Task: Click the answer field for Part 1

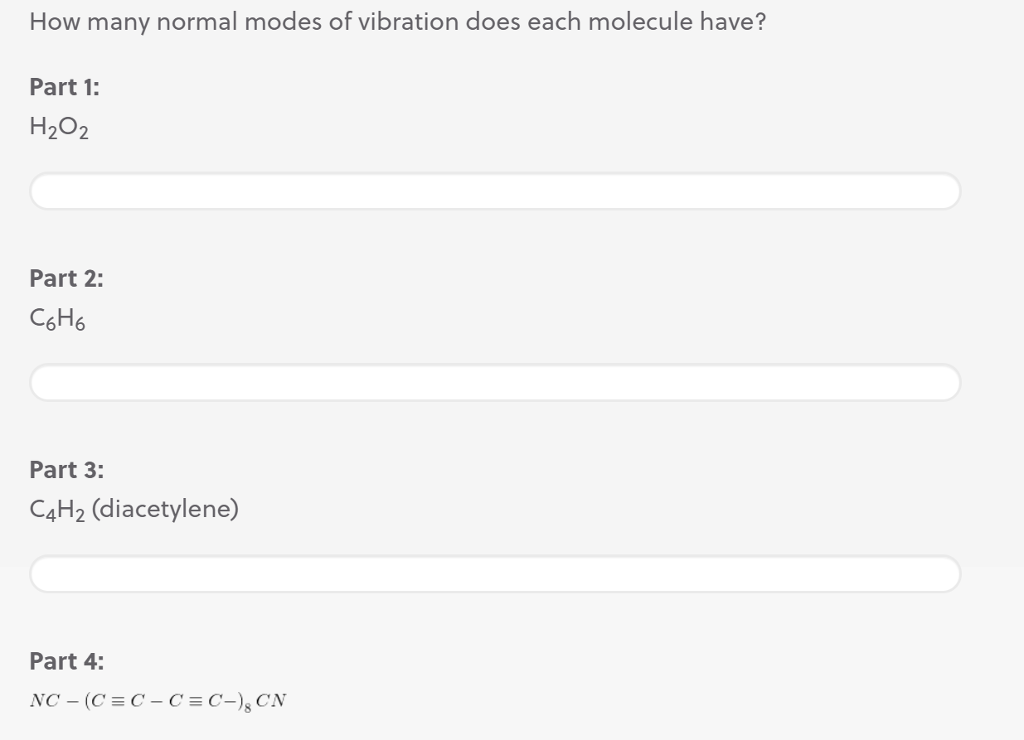Action: click(495, 191)
